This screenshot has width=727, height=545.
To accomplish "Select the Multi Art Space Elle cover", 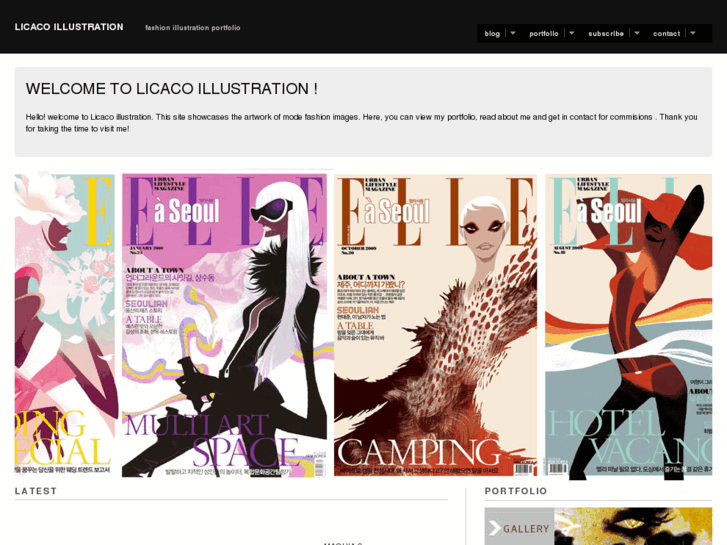I will pos(224,325).
